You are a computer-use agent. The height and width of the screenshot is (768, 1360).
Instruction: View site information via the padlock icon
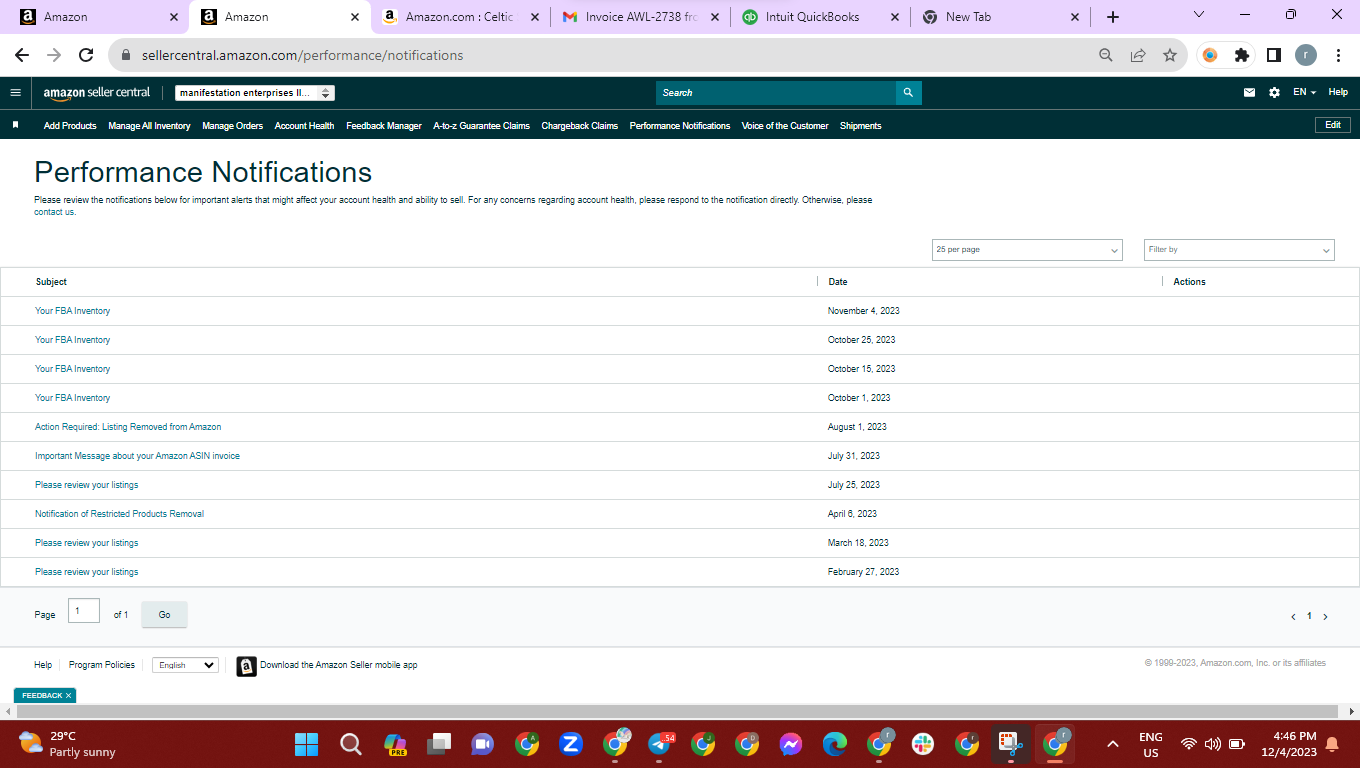click(126, 56)
